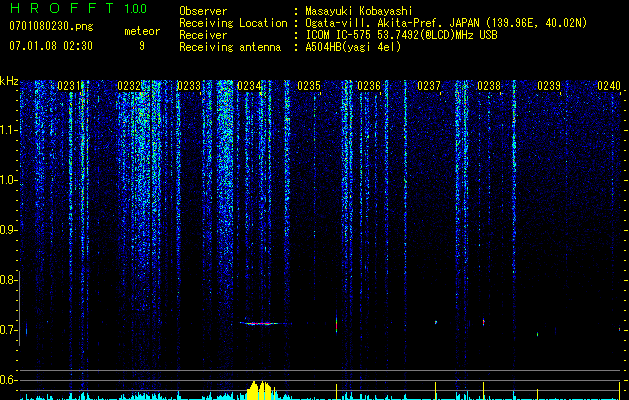Click the Ogata-vill. Akita-Pref. JAPAN location text
The image size is (629, 400).
[446, 23]
